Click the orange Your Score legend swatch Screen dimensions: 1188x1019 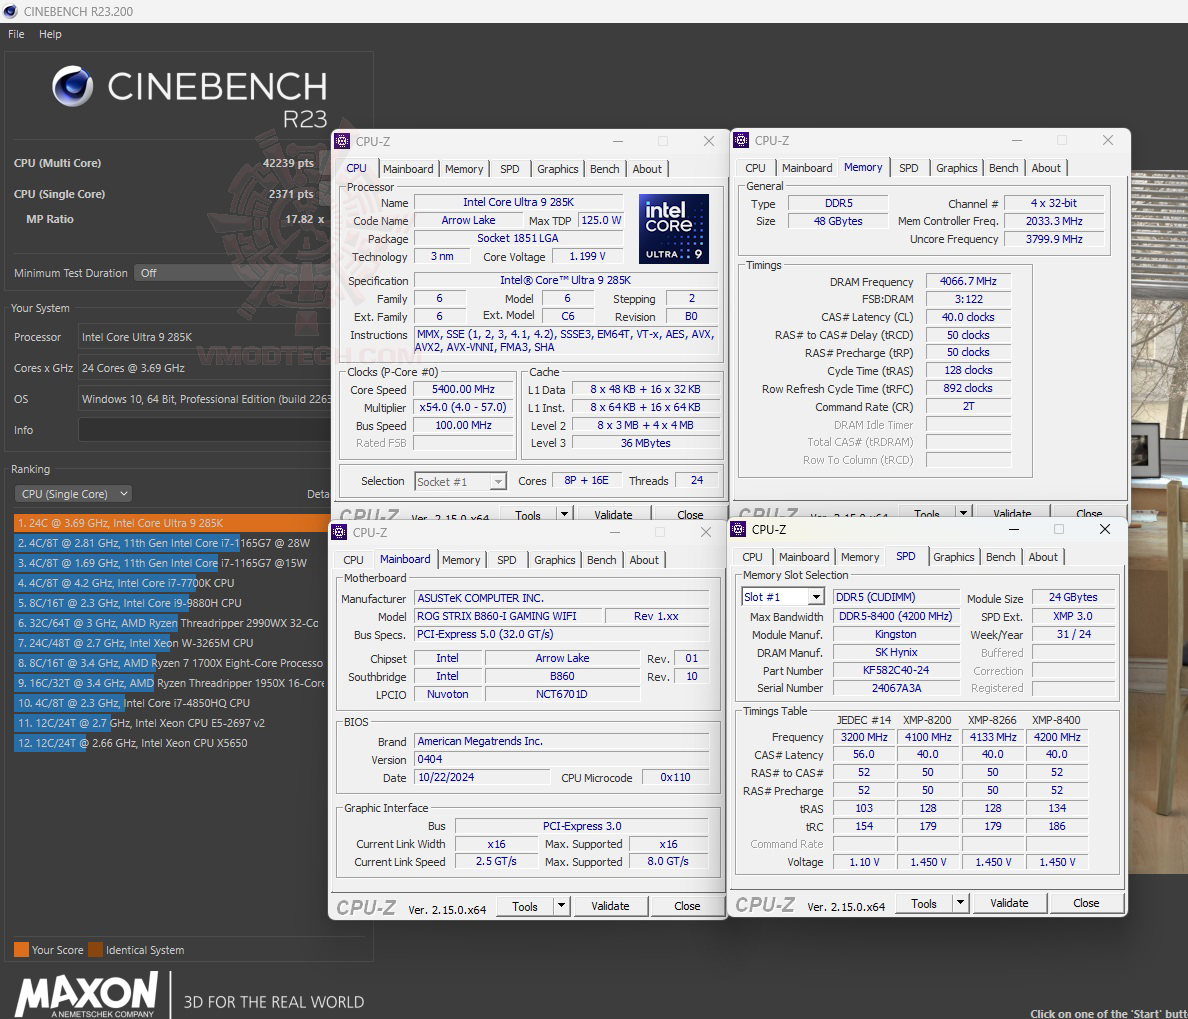(21, 949)
